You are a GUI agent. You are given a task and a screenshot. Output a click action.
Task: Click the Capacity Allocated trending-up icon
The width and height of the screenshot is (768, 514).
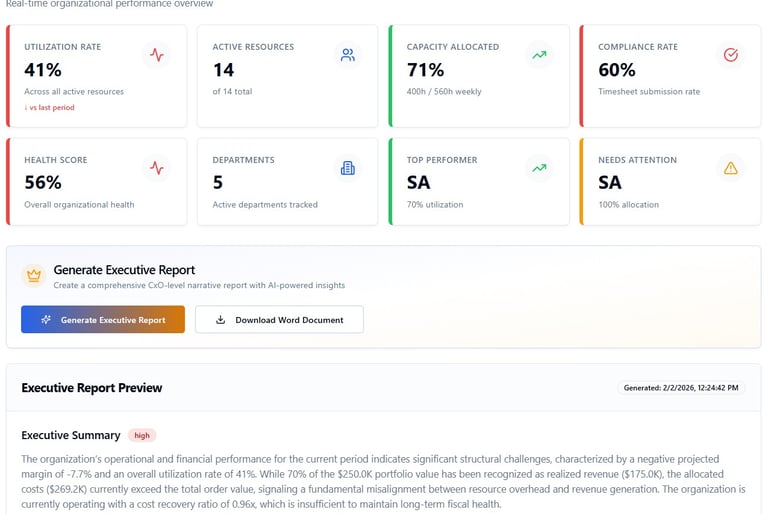(x=540, y=55)
